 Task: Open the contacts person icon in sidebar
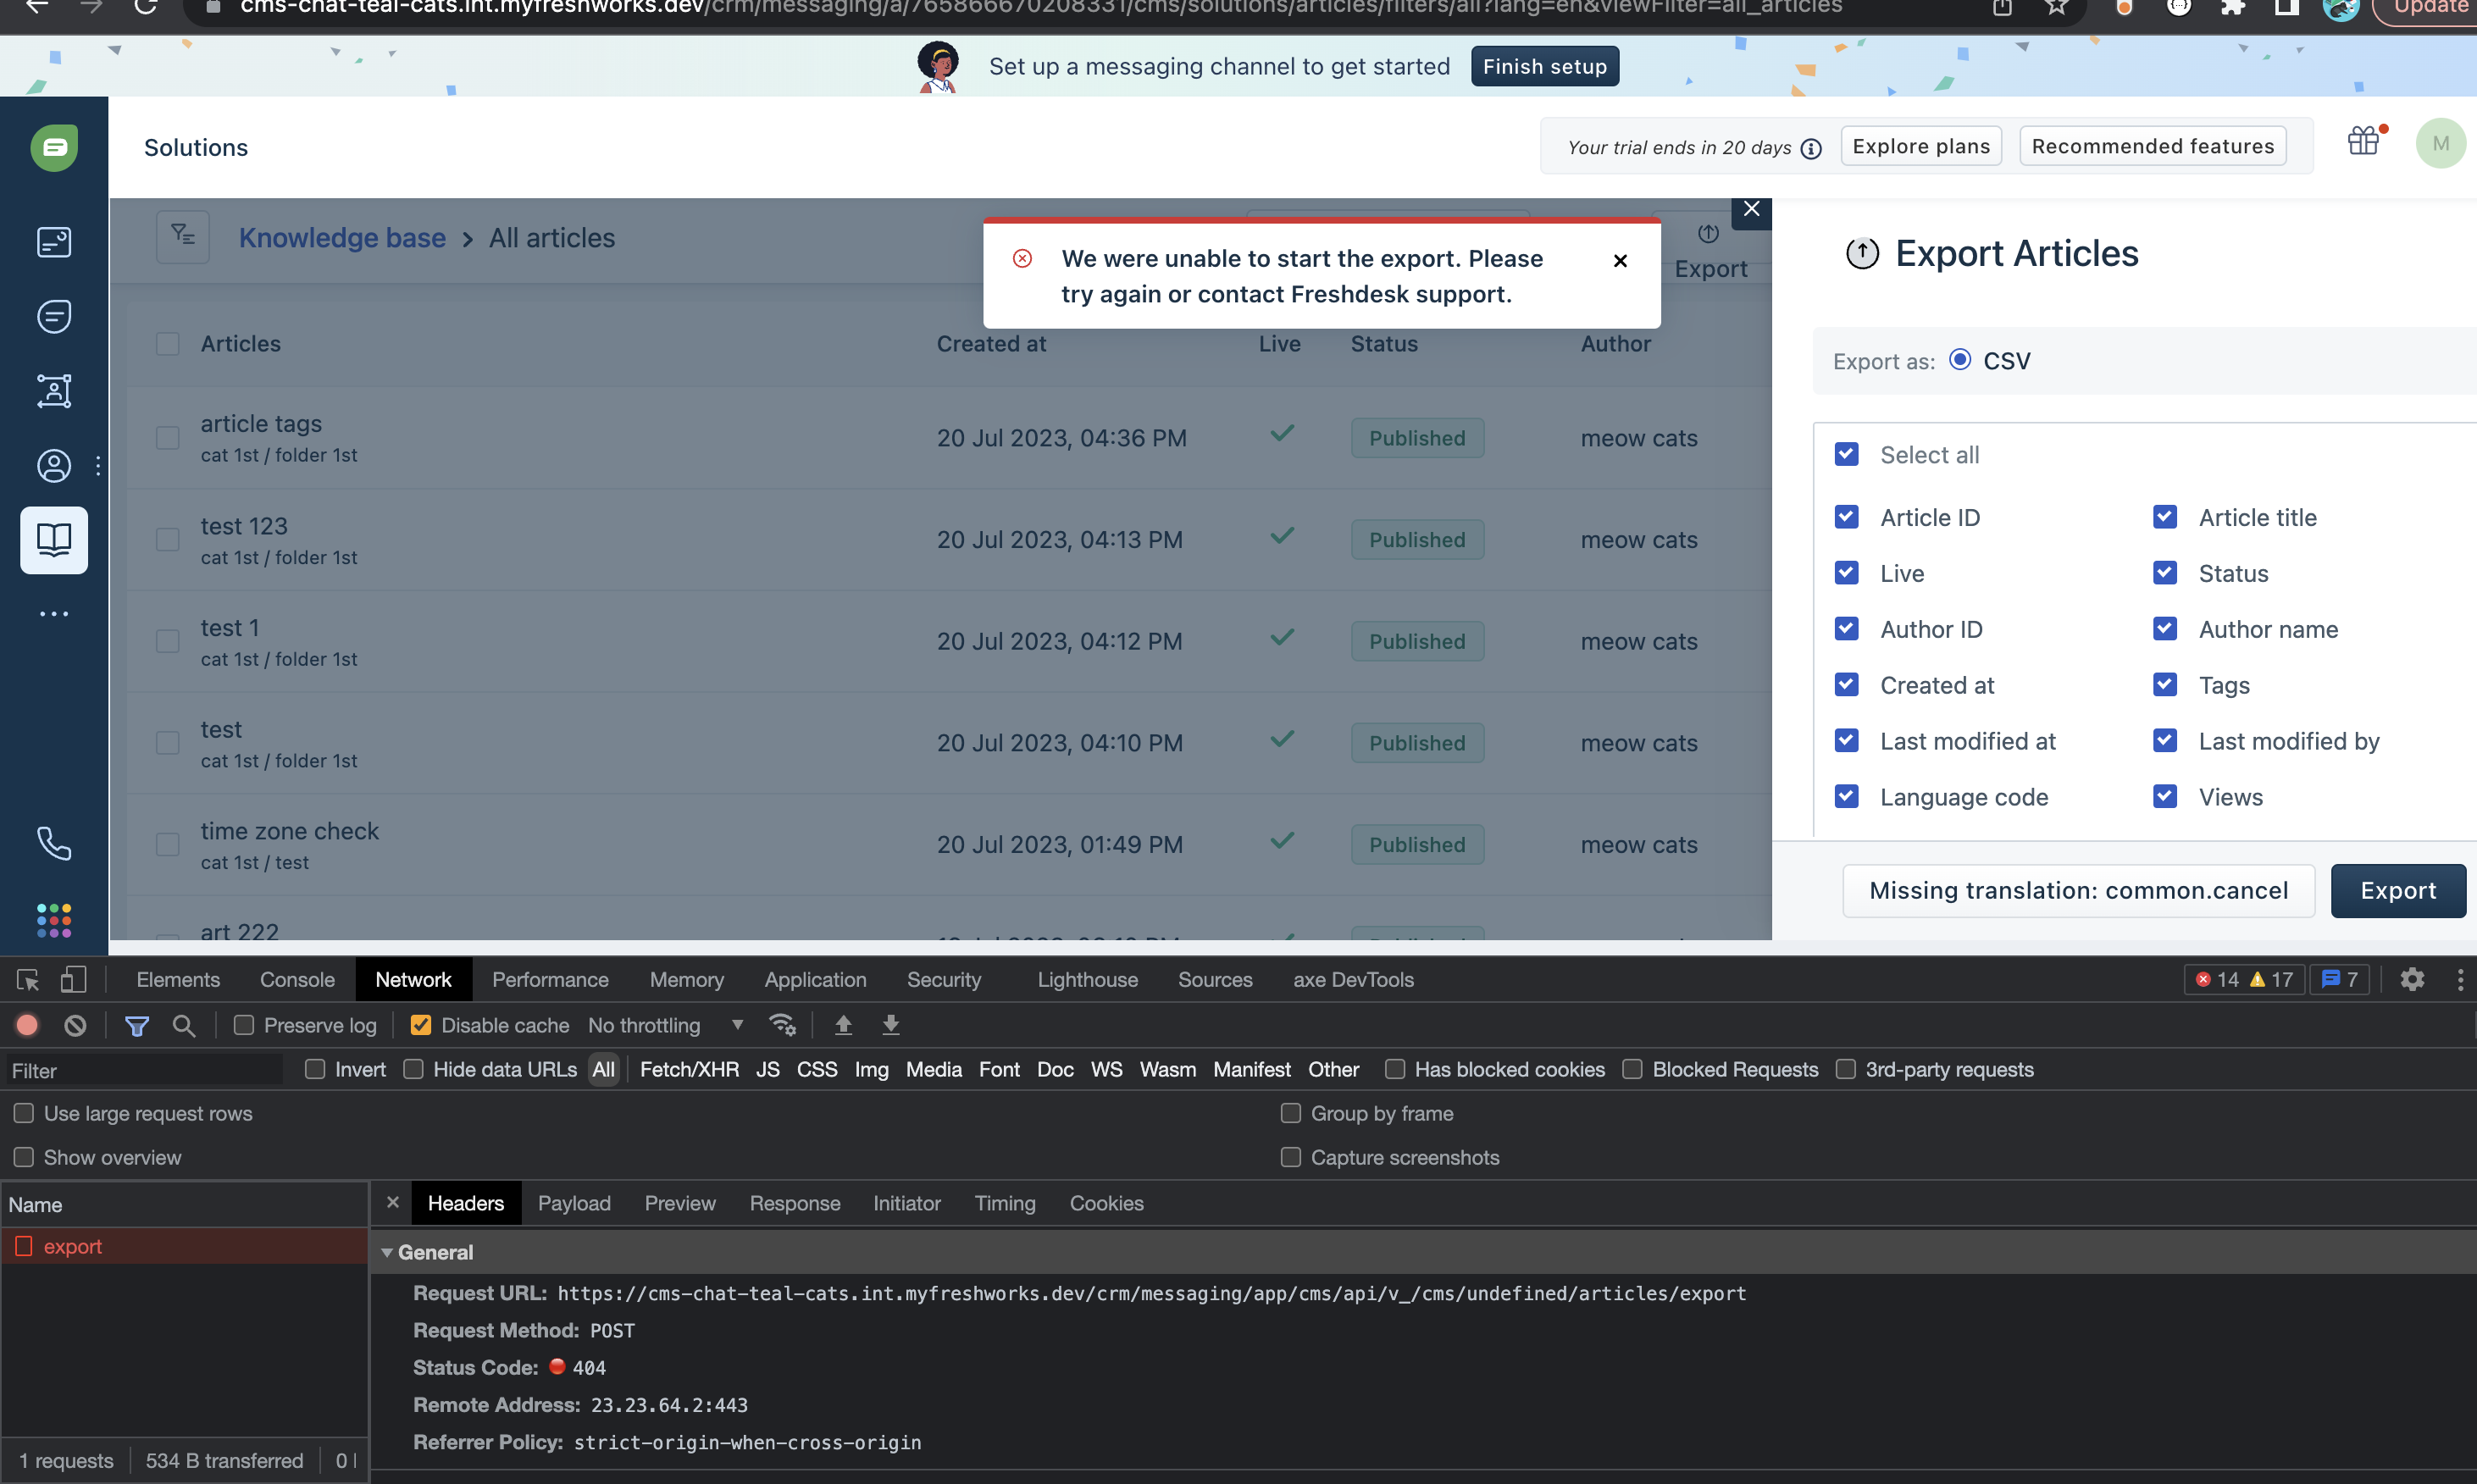[54, 465]
